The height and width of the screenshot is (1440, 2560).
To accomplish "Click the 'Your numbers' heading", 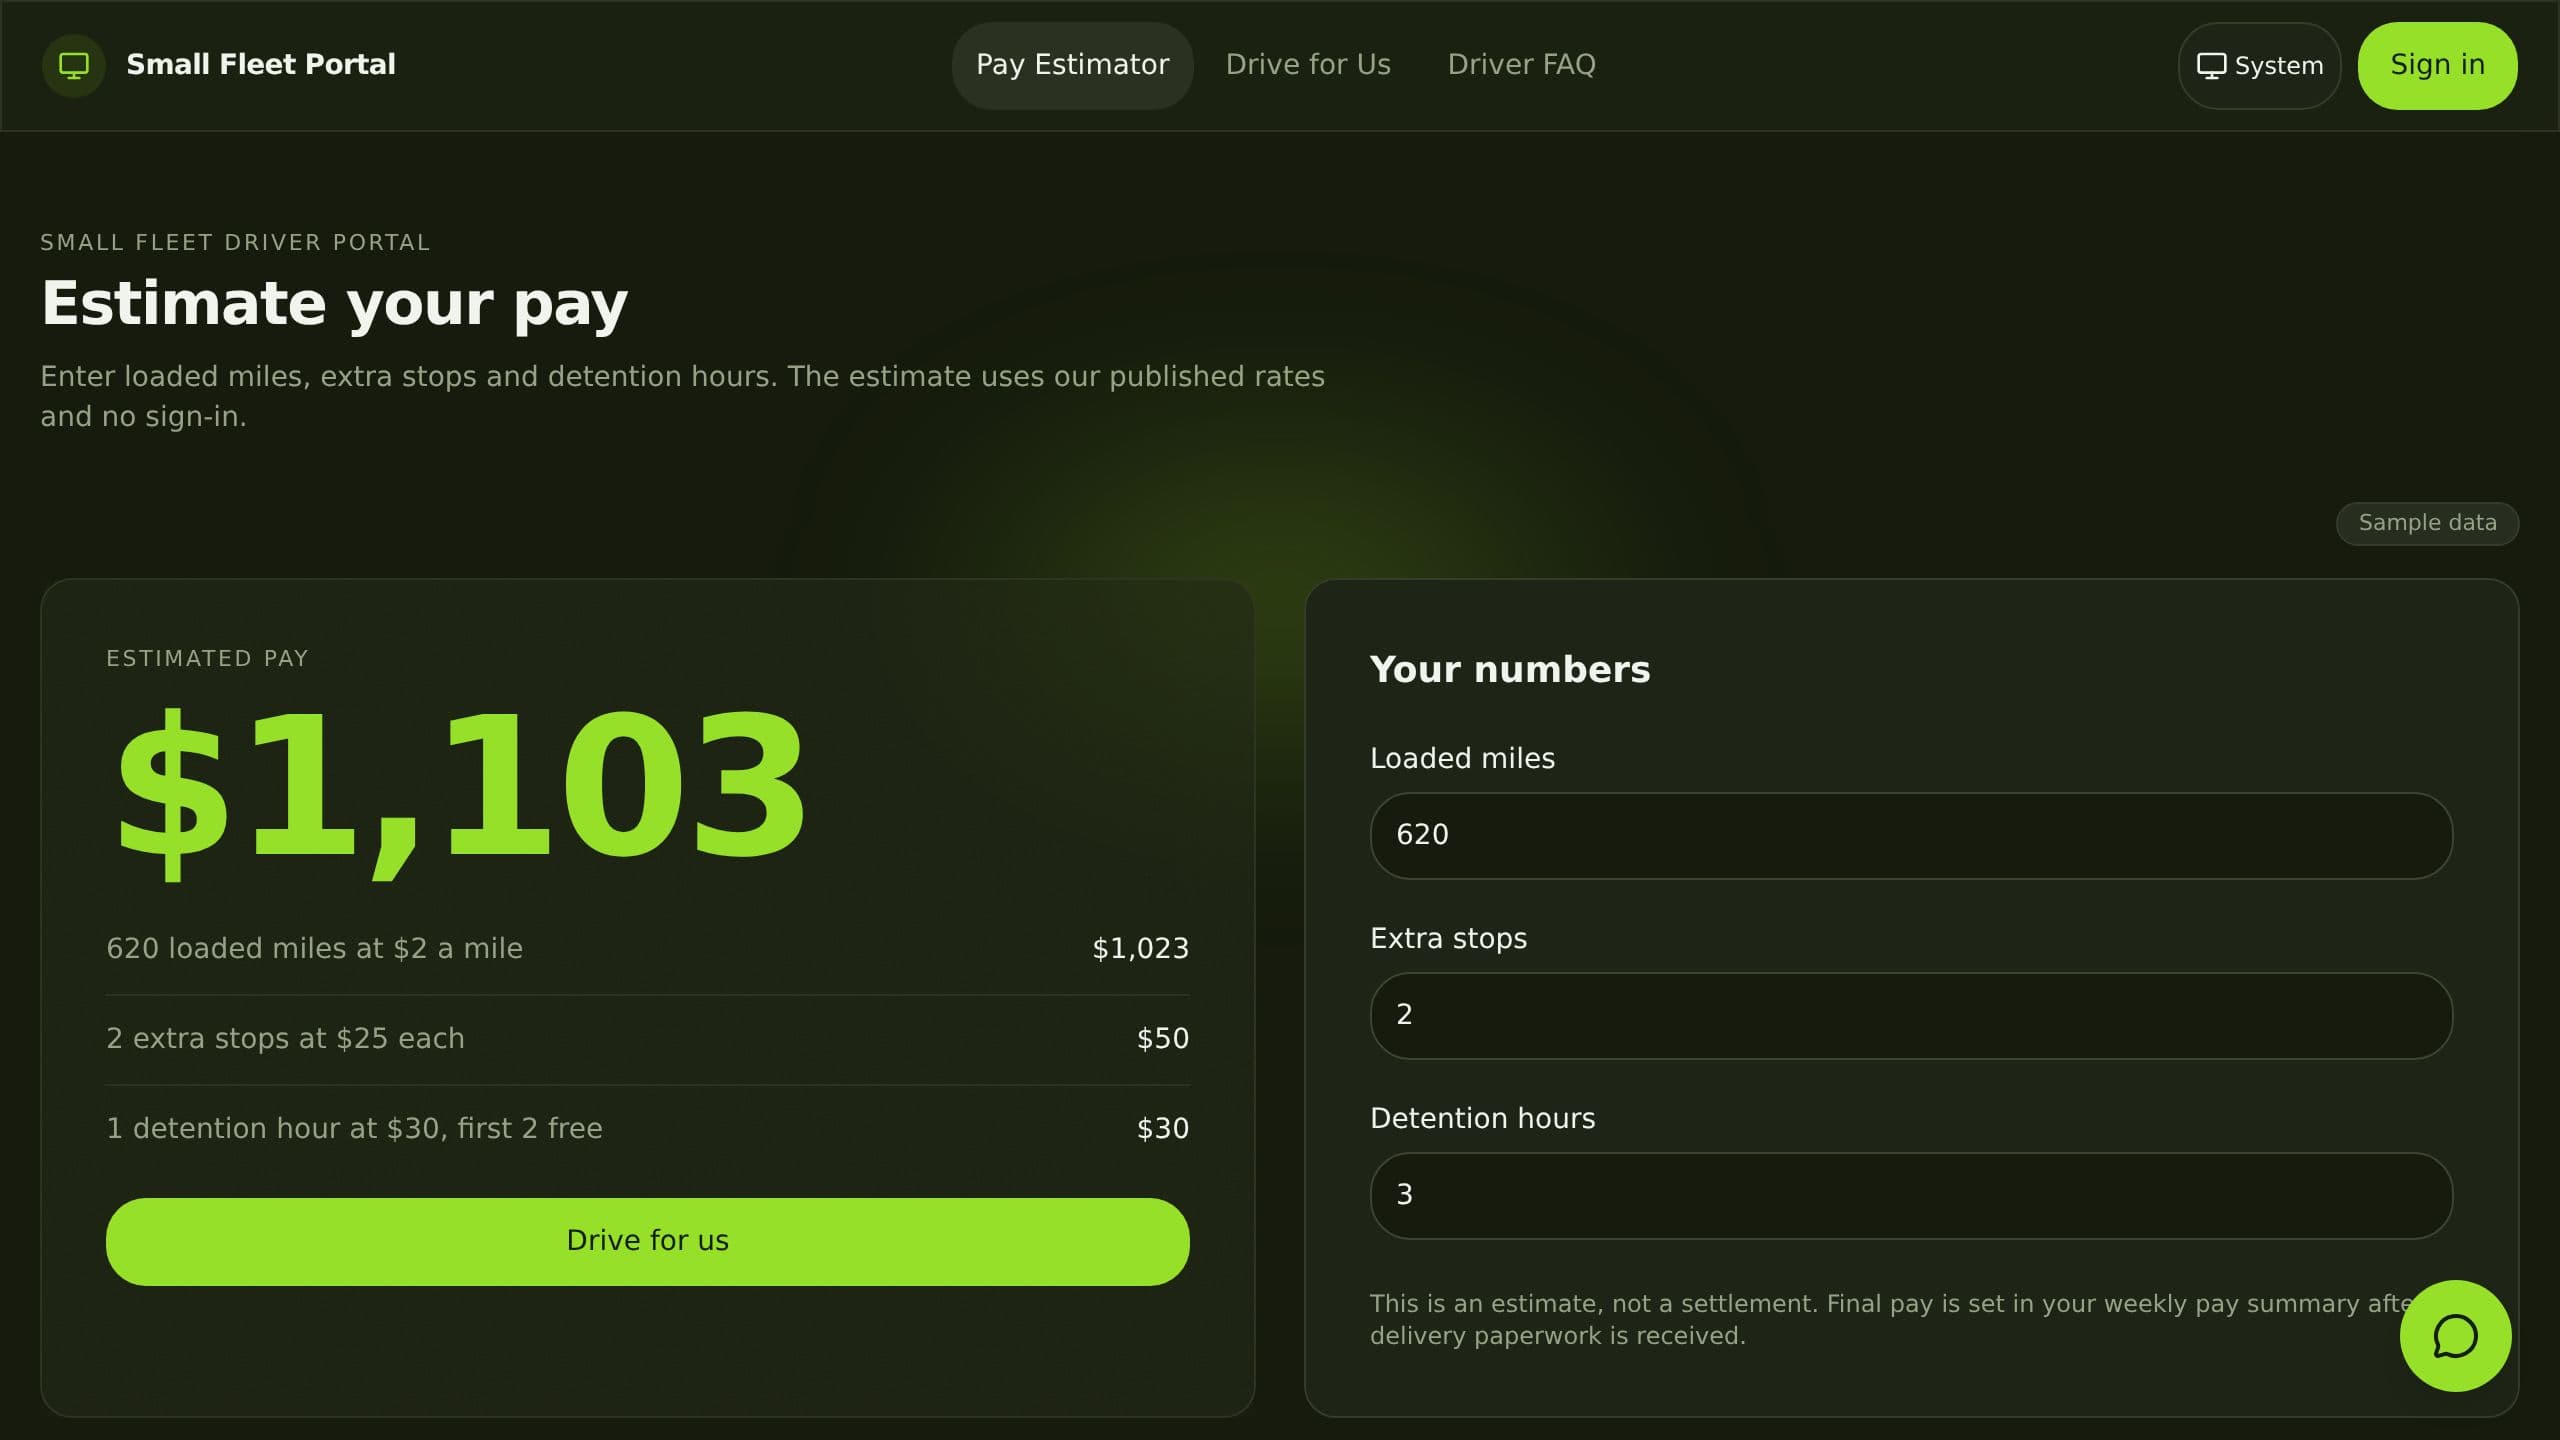I will tap(1510, 669).
